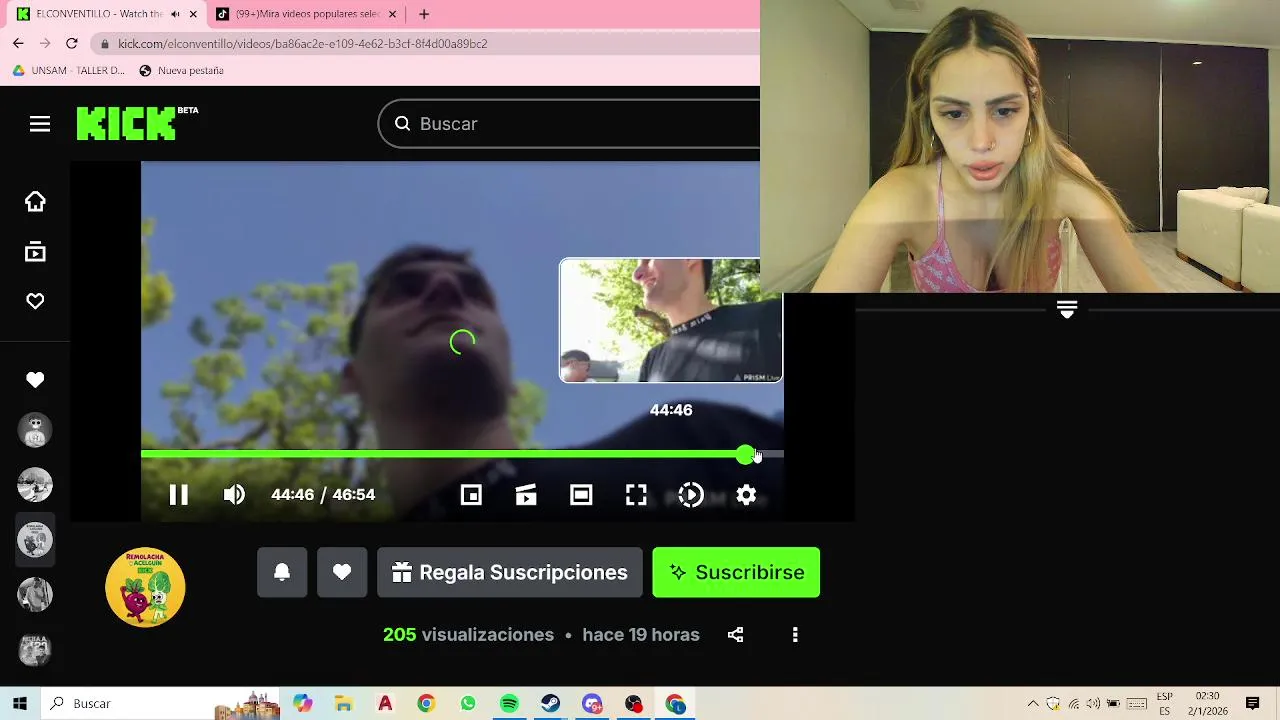Reload the page
The width and height of the screenshot is (1280, 720).
(x=72, y=43)
